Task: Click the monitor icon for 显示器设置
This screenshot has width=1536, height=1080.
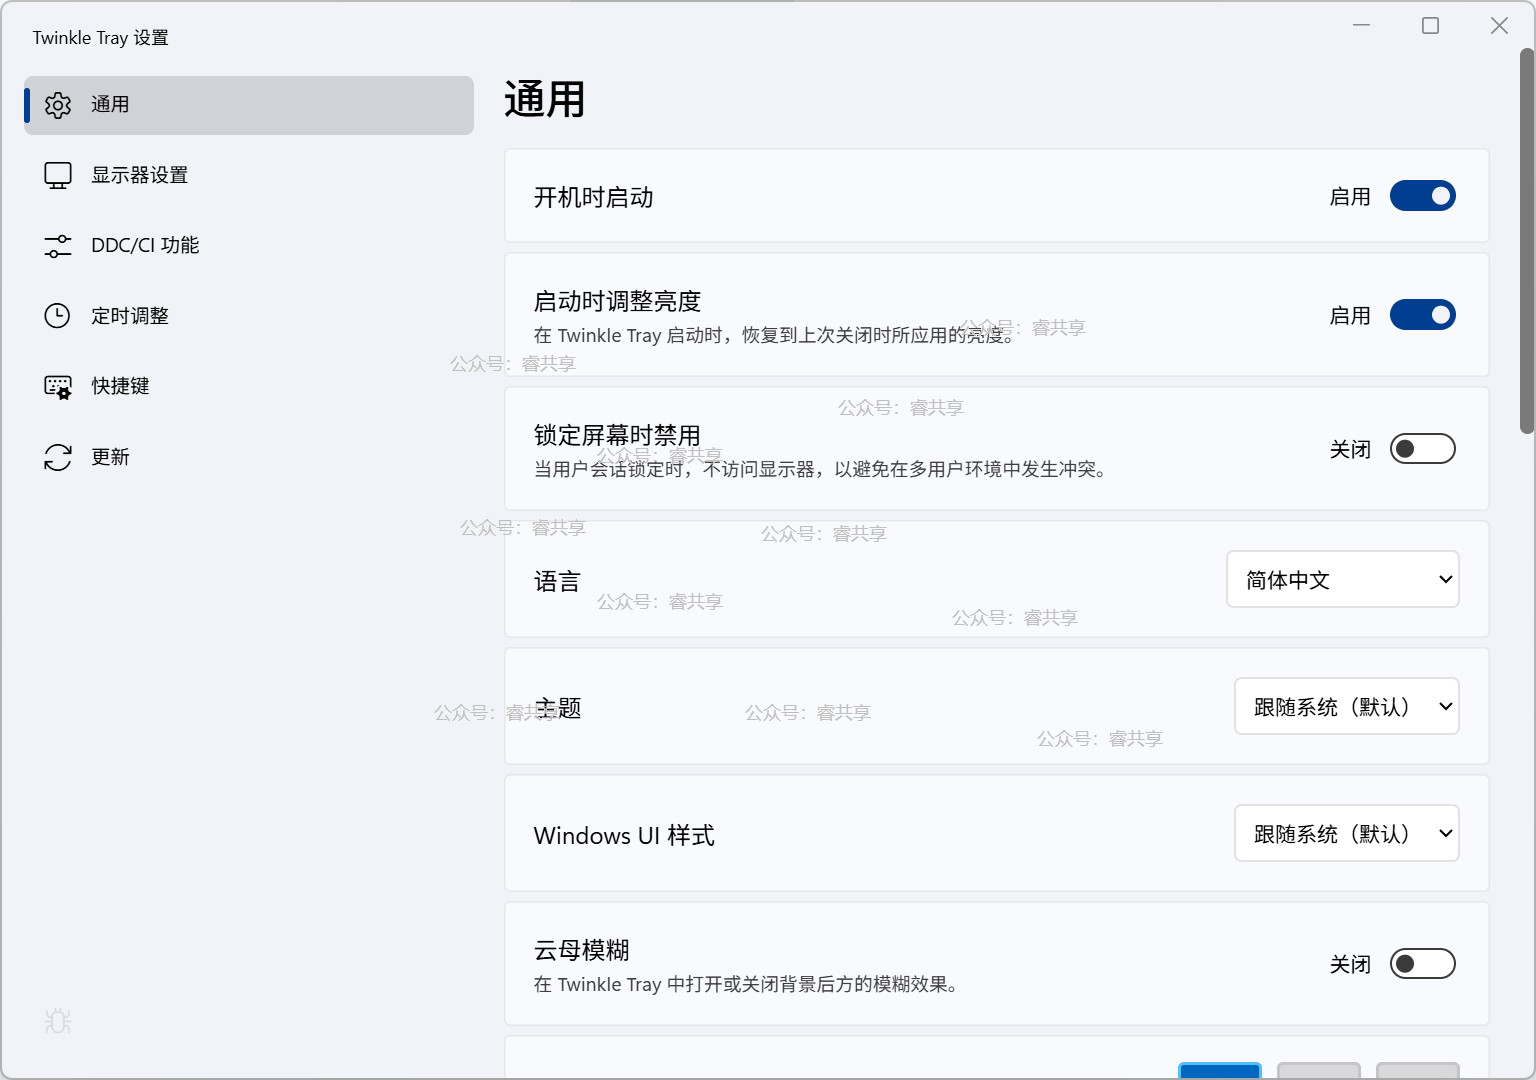Action: pos(58,176)
